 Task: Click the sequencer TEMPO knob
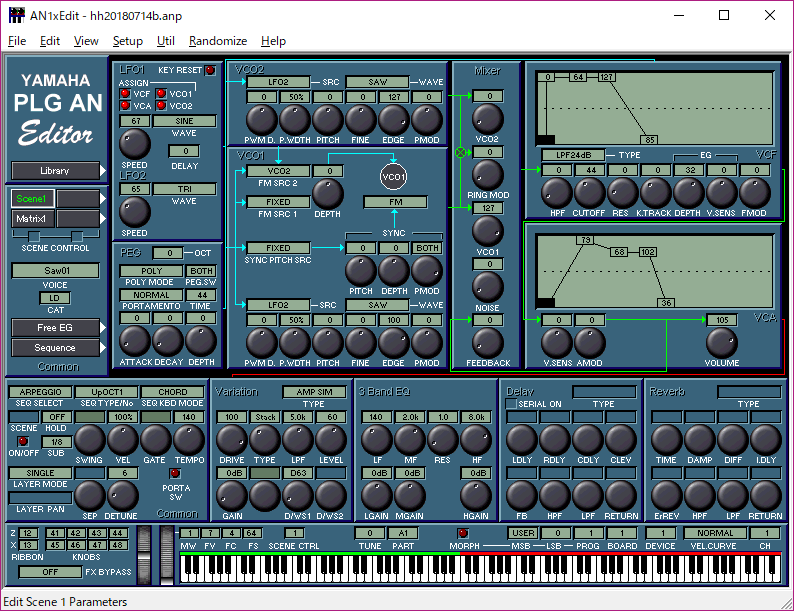(x=188, y=440)
